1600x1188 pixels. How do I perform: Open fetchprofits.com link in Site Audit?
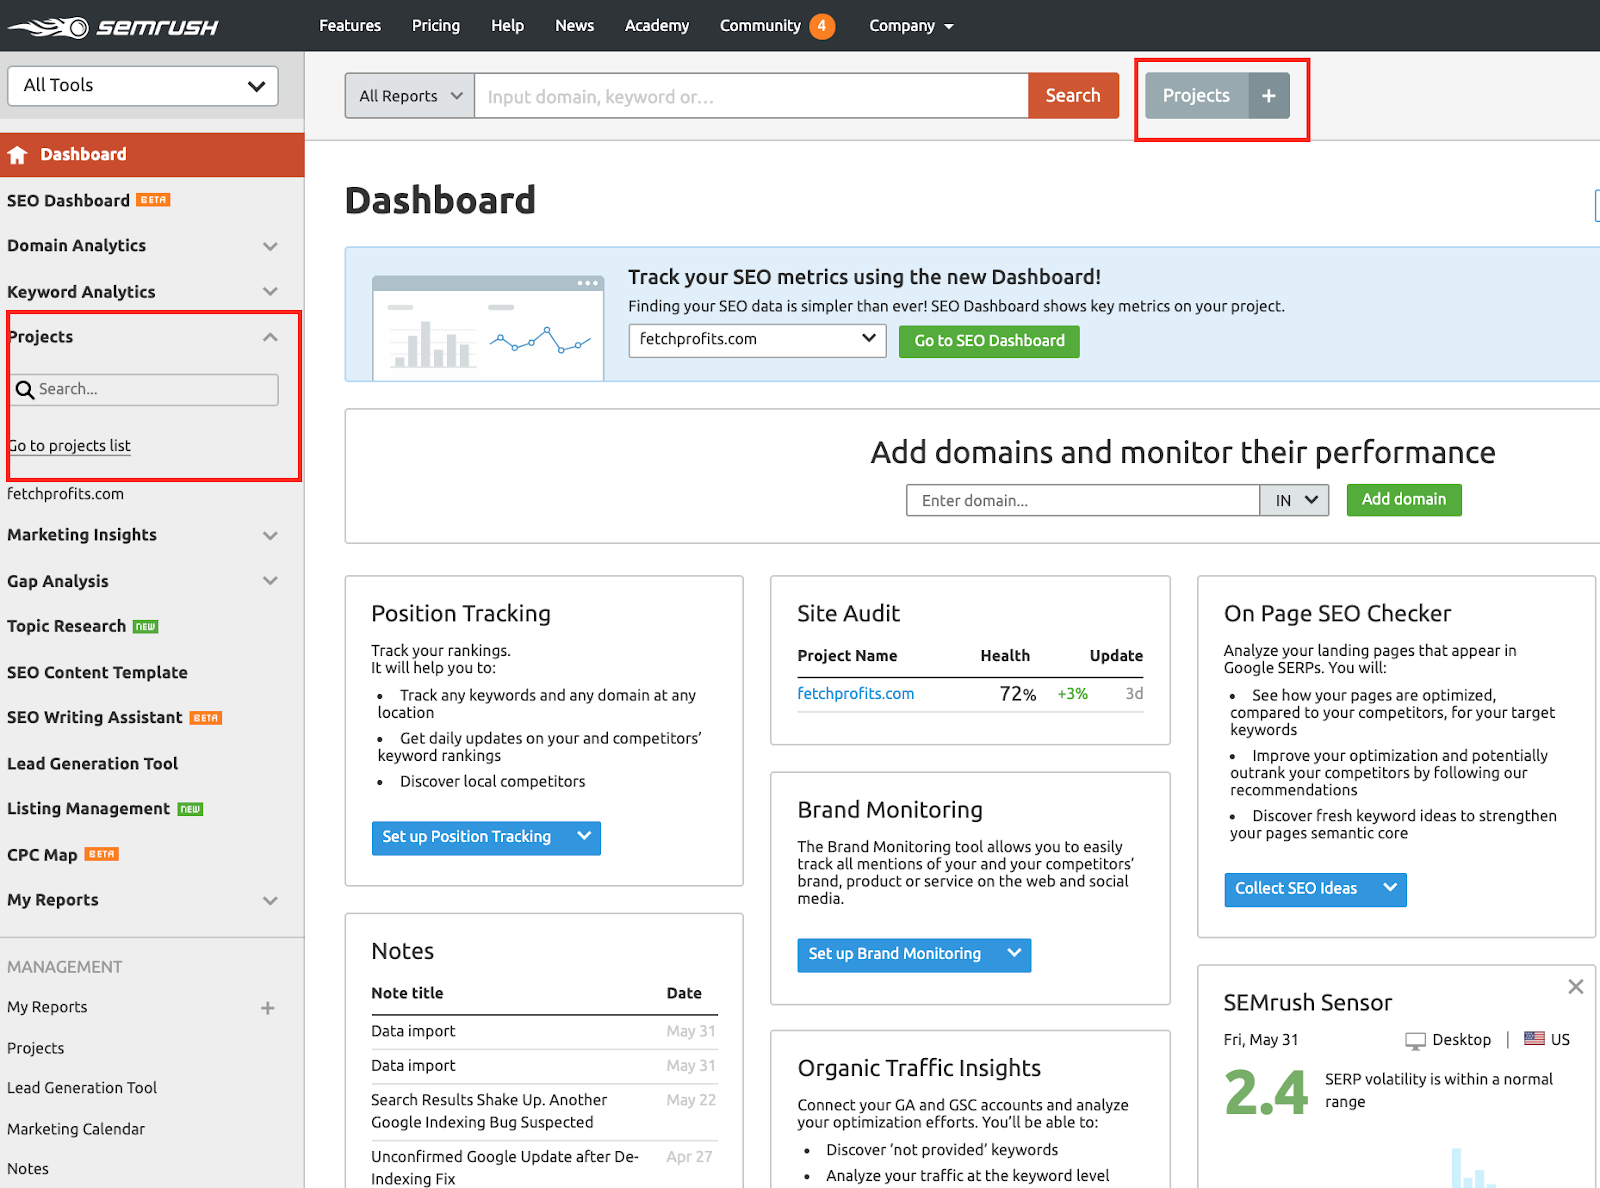(x=856, y=694)
